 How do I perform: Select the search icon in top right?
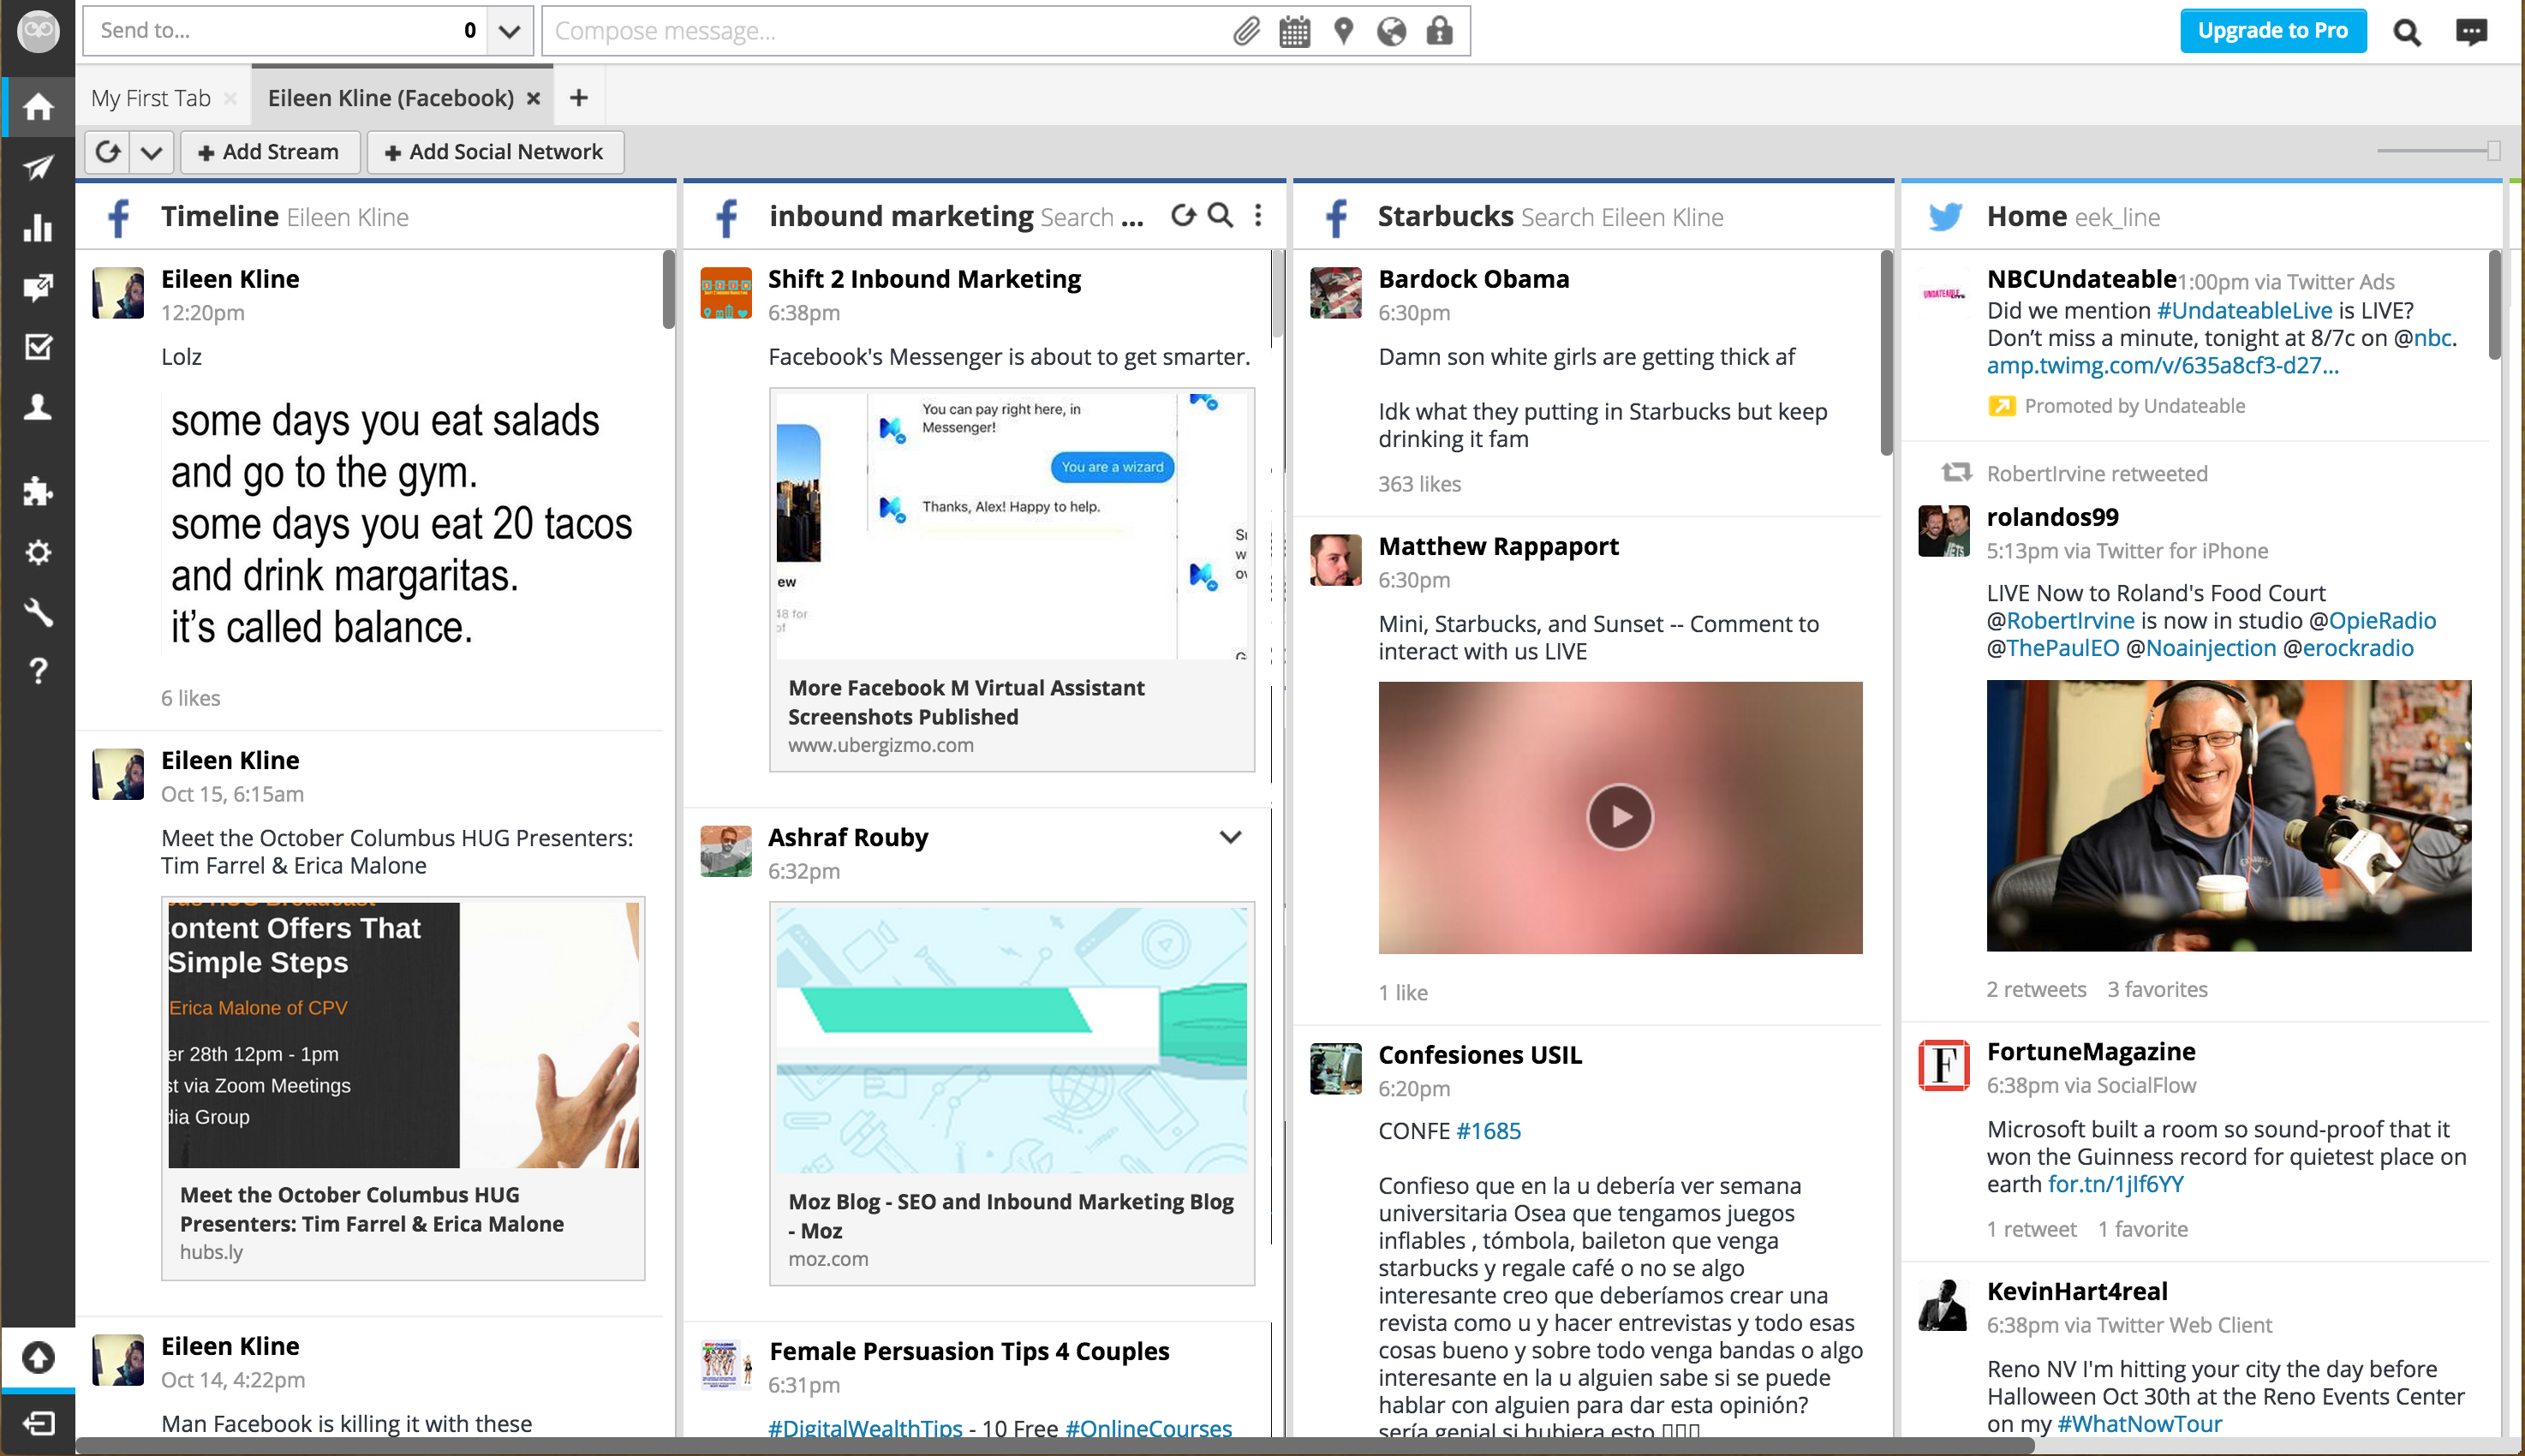2409,27
